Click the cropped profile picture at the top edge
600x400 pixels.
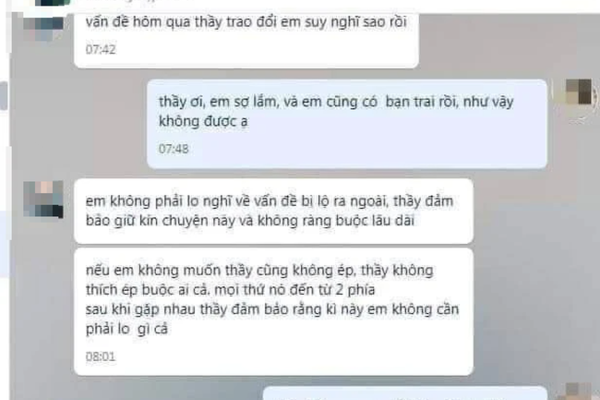coord(53,3)
